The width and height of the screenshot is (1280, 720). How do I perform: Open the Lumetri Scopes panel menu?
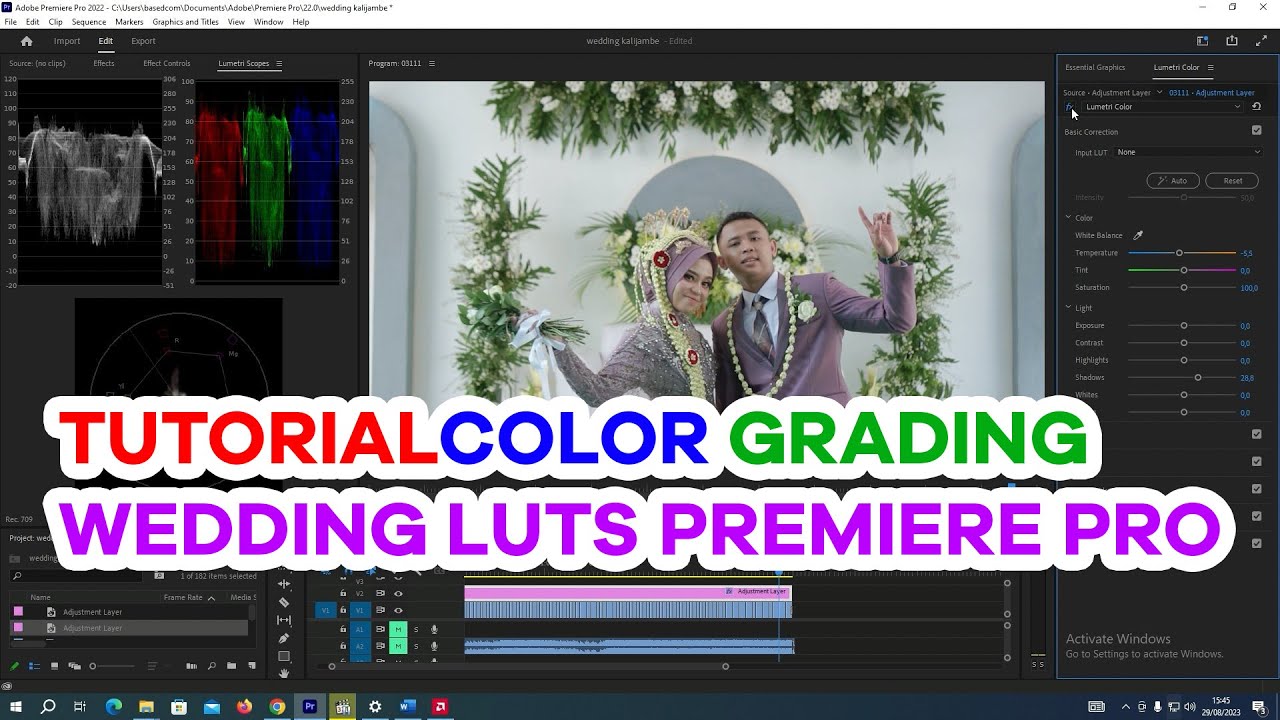point(279,64)
